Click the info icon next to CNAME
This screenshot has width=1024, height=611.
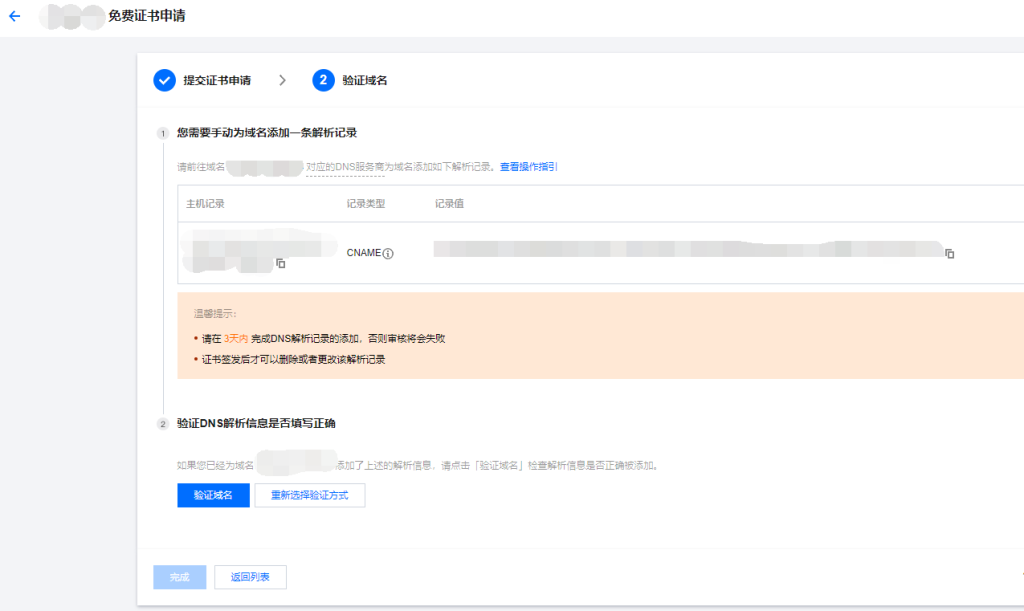point(388,254)
